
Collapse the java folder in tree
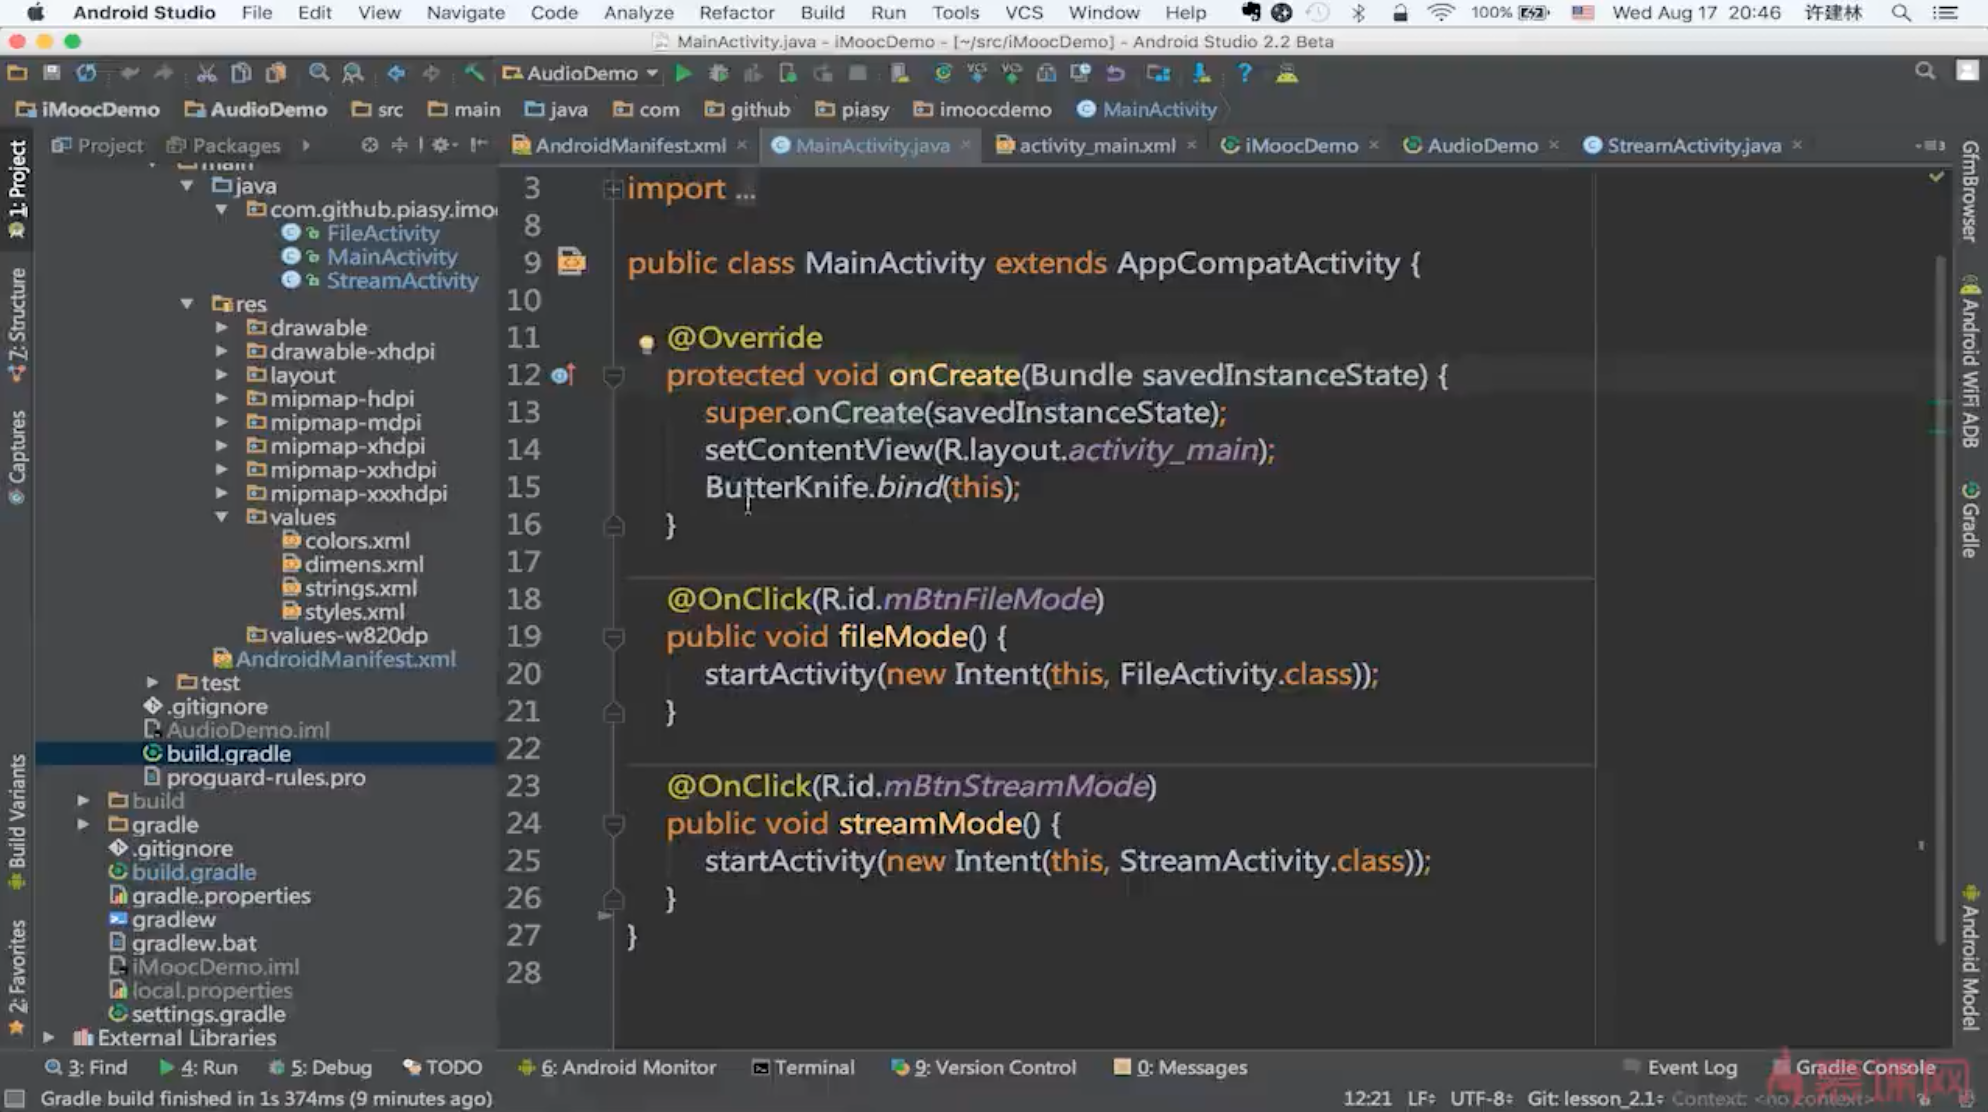187,186
